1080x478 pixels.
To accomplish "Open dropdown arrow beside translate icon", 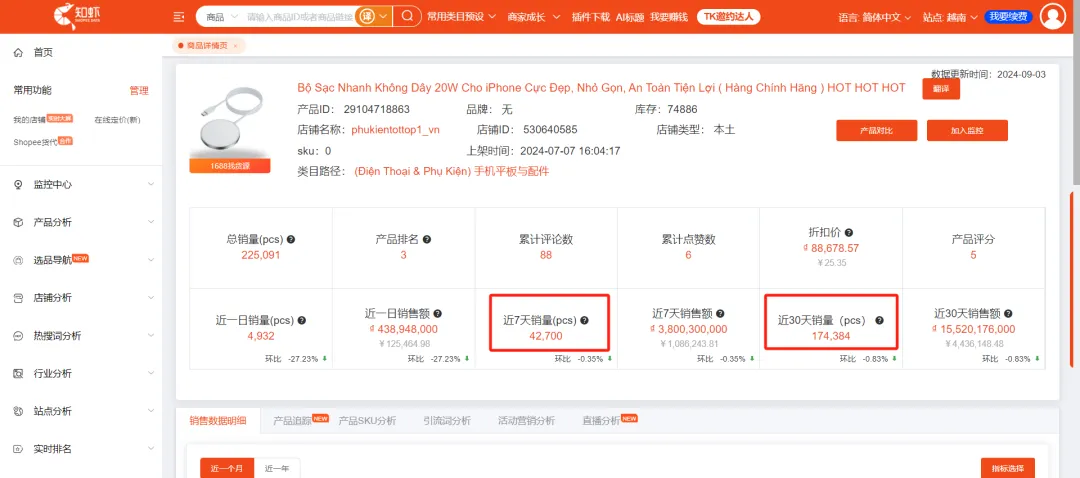I will point(384,16).
